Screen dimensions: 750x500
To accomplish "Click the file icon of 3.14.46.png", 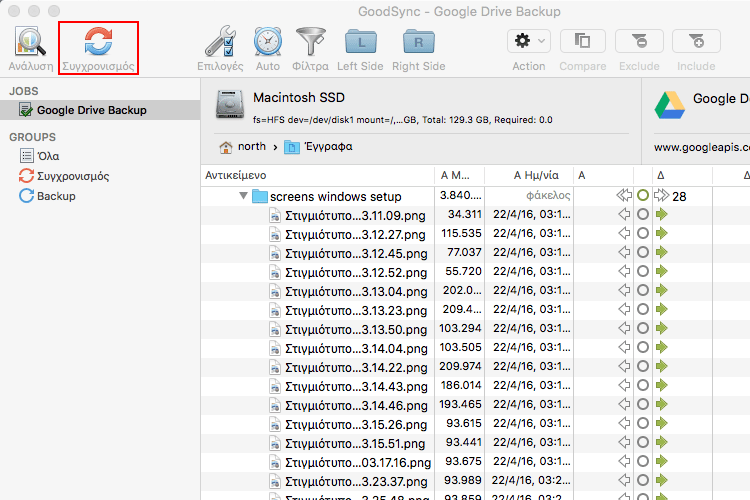I will 275,406.
